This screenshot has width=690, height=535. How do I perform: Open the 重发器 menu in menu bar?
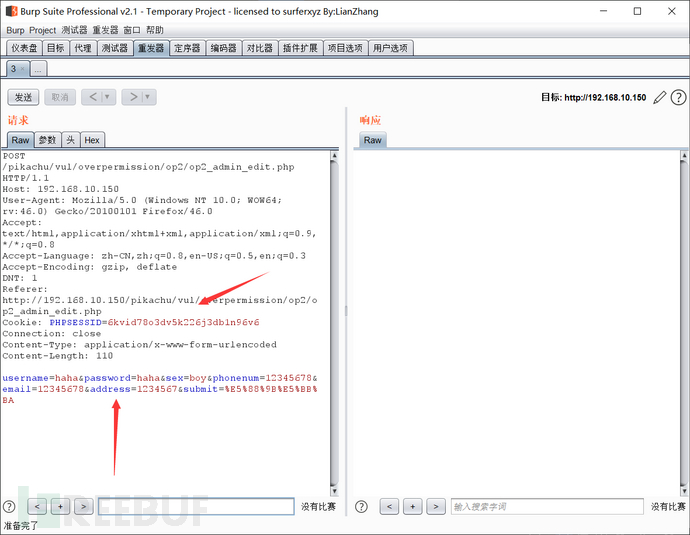[106, 30]
